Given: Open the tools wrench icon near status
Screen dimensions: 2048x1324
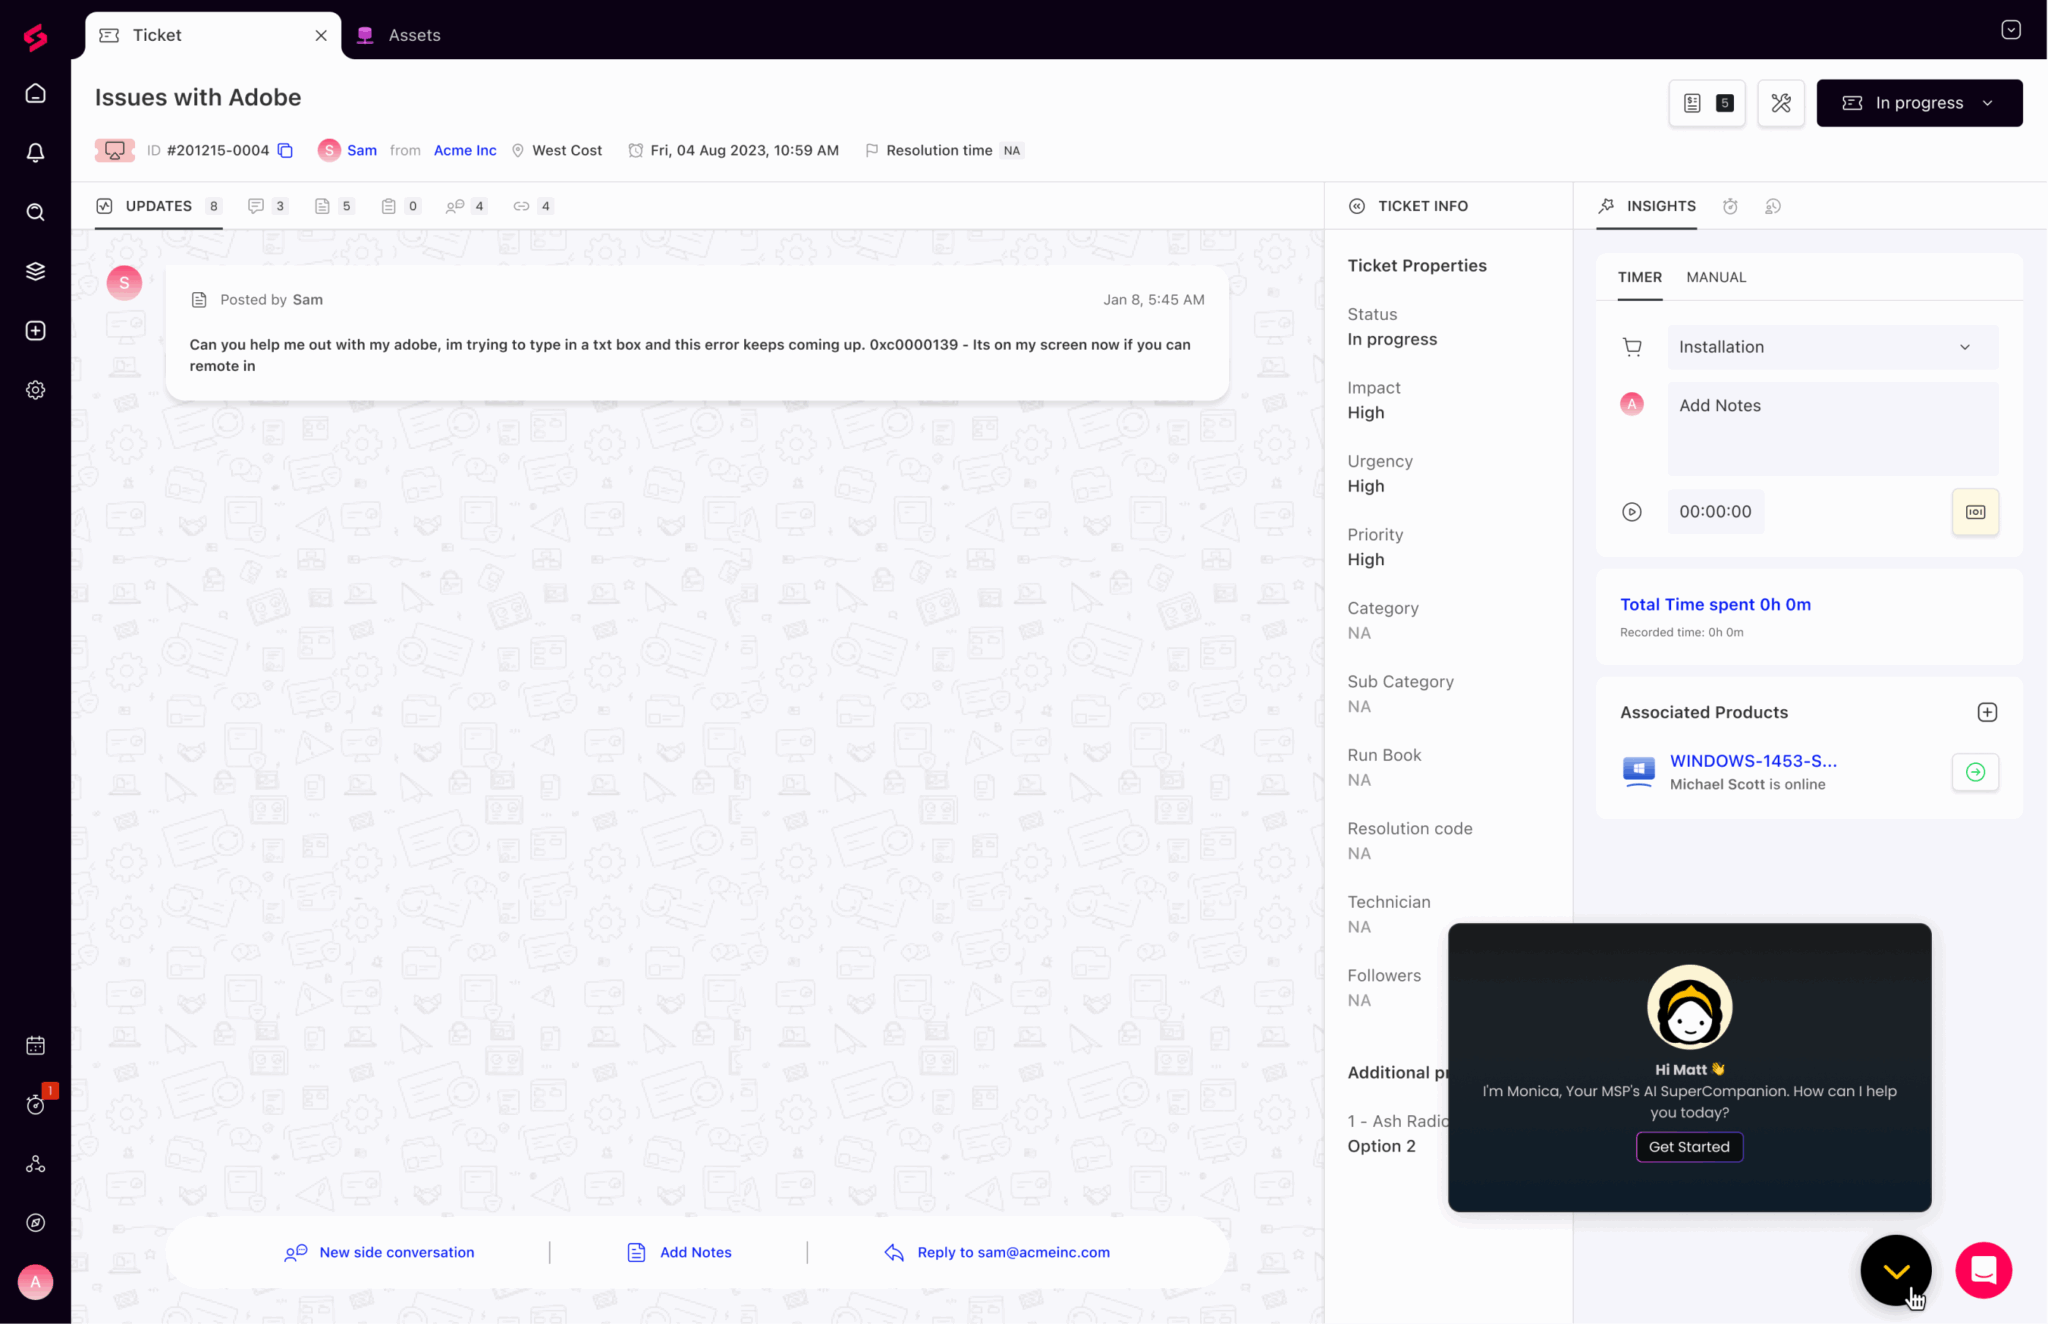Looking at the screenshot, I should point(1781,103).
